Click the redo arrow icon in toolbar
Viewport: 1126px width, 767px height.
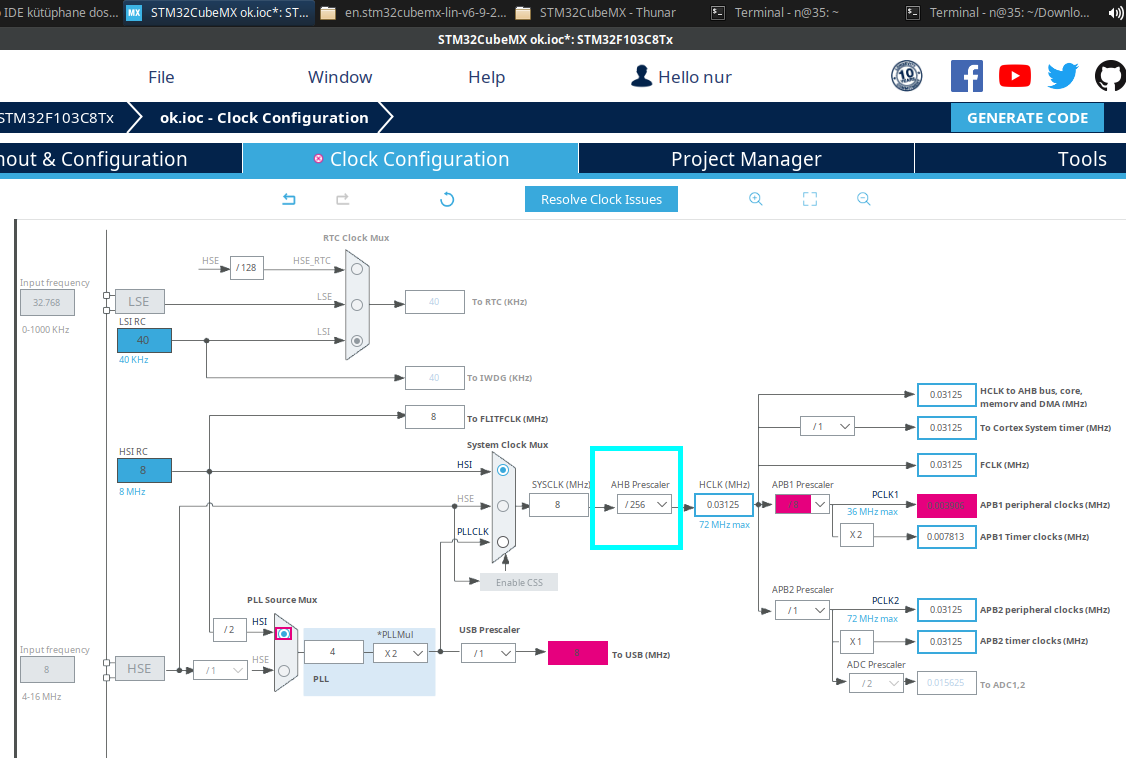pos(342,199)
